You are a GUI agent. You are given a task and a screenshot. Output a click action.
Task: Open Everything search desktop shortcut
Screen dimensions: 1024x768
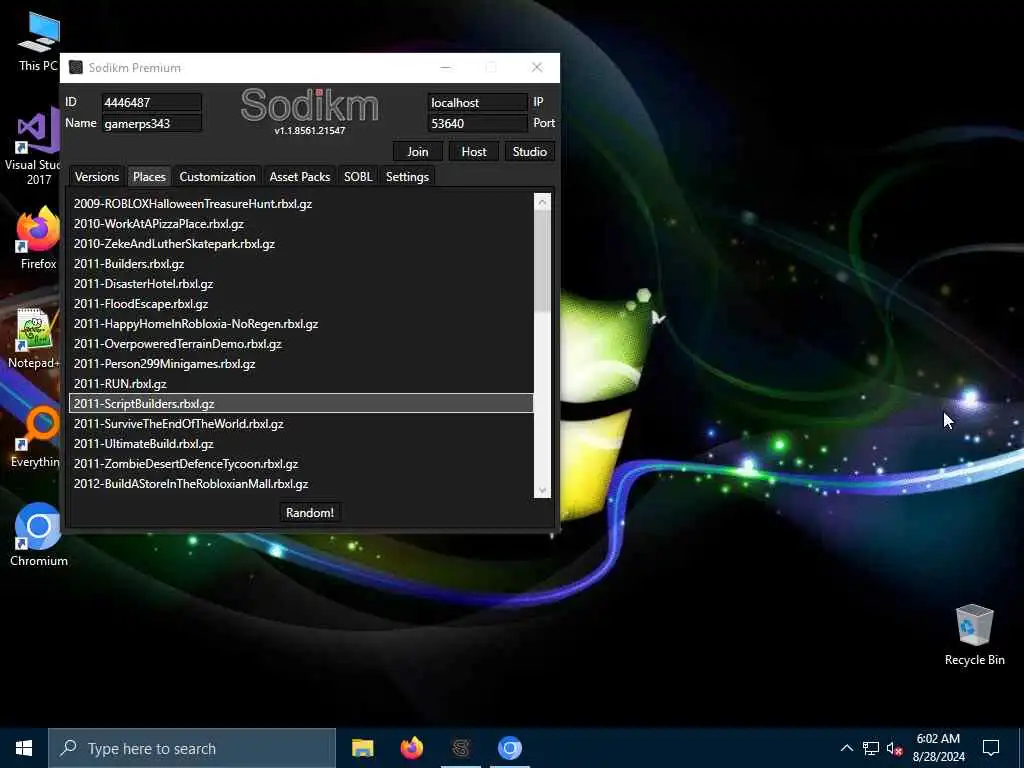pos(35,436)
